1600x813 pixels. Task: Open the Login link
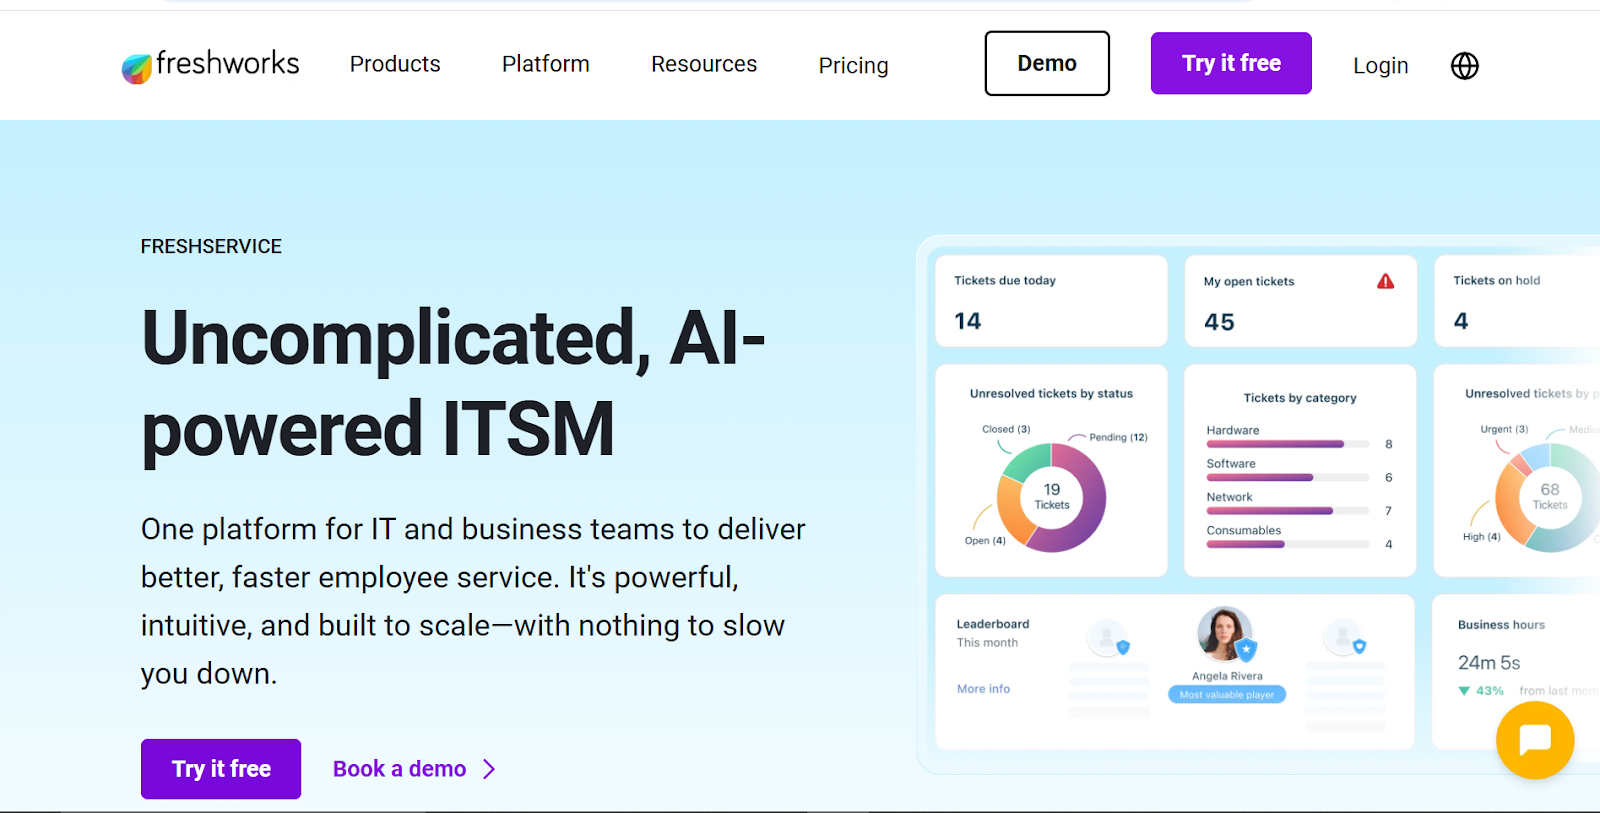point(1380,66)
